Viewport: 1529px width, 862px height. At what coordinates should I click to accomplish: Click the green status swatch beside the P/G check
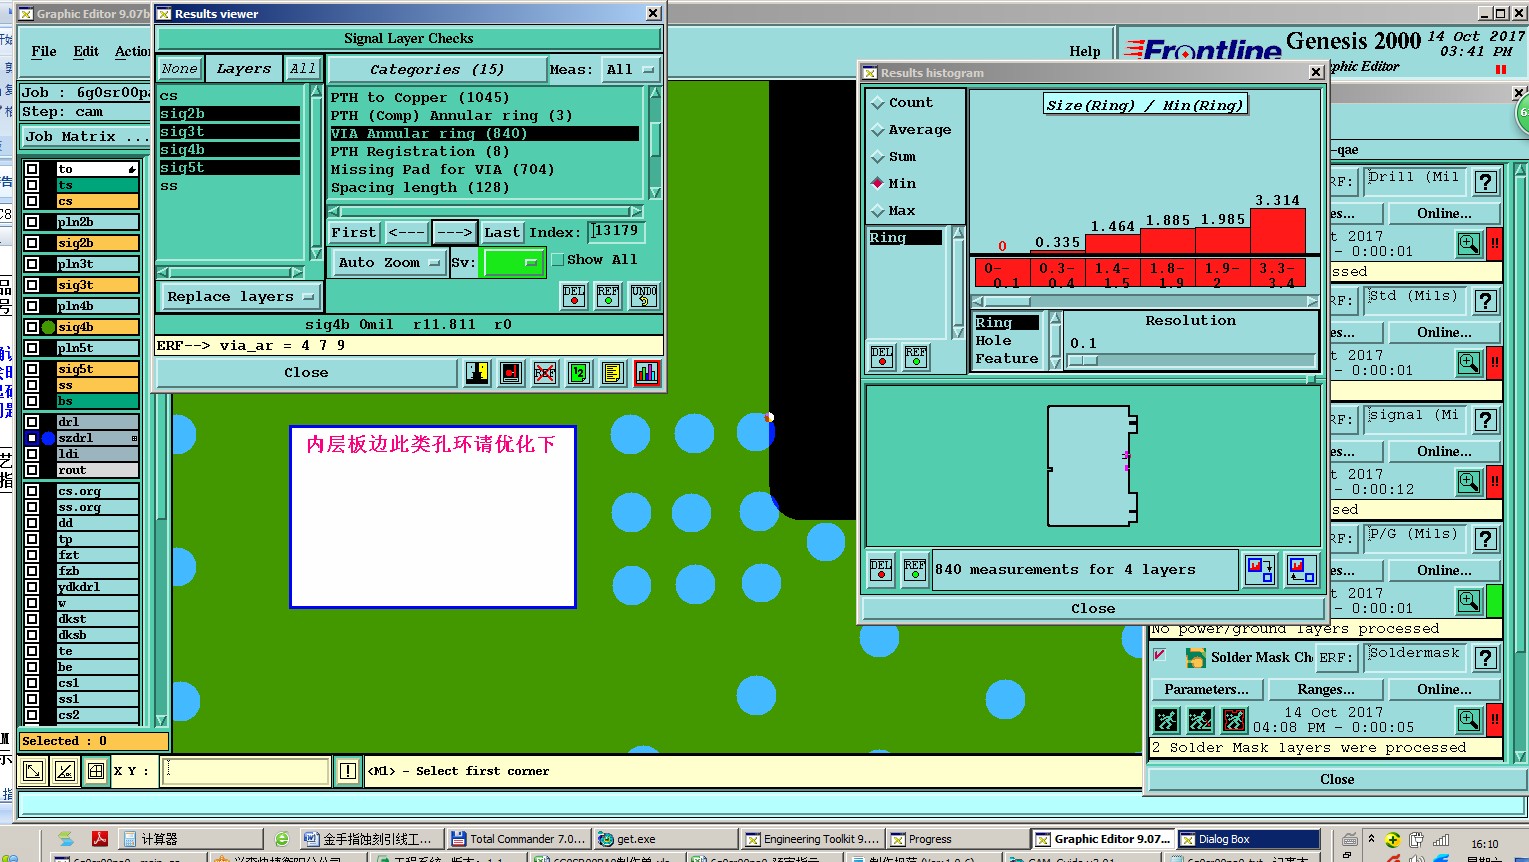pos(1494,601)
